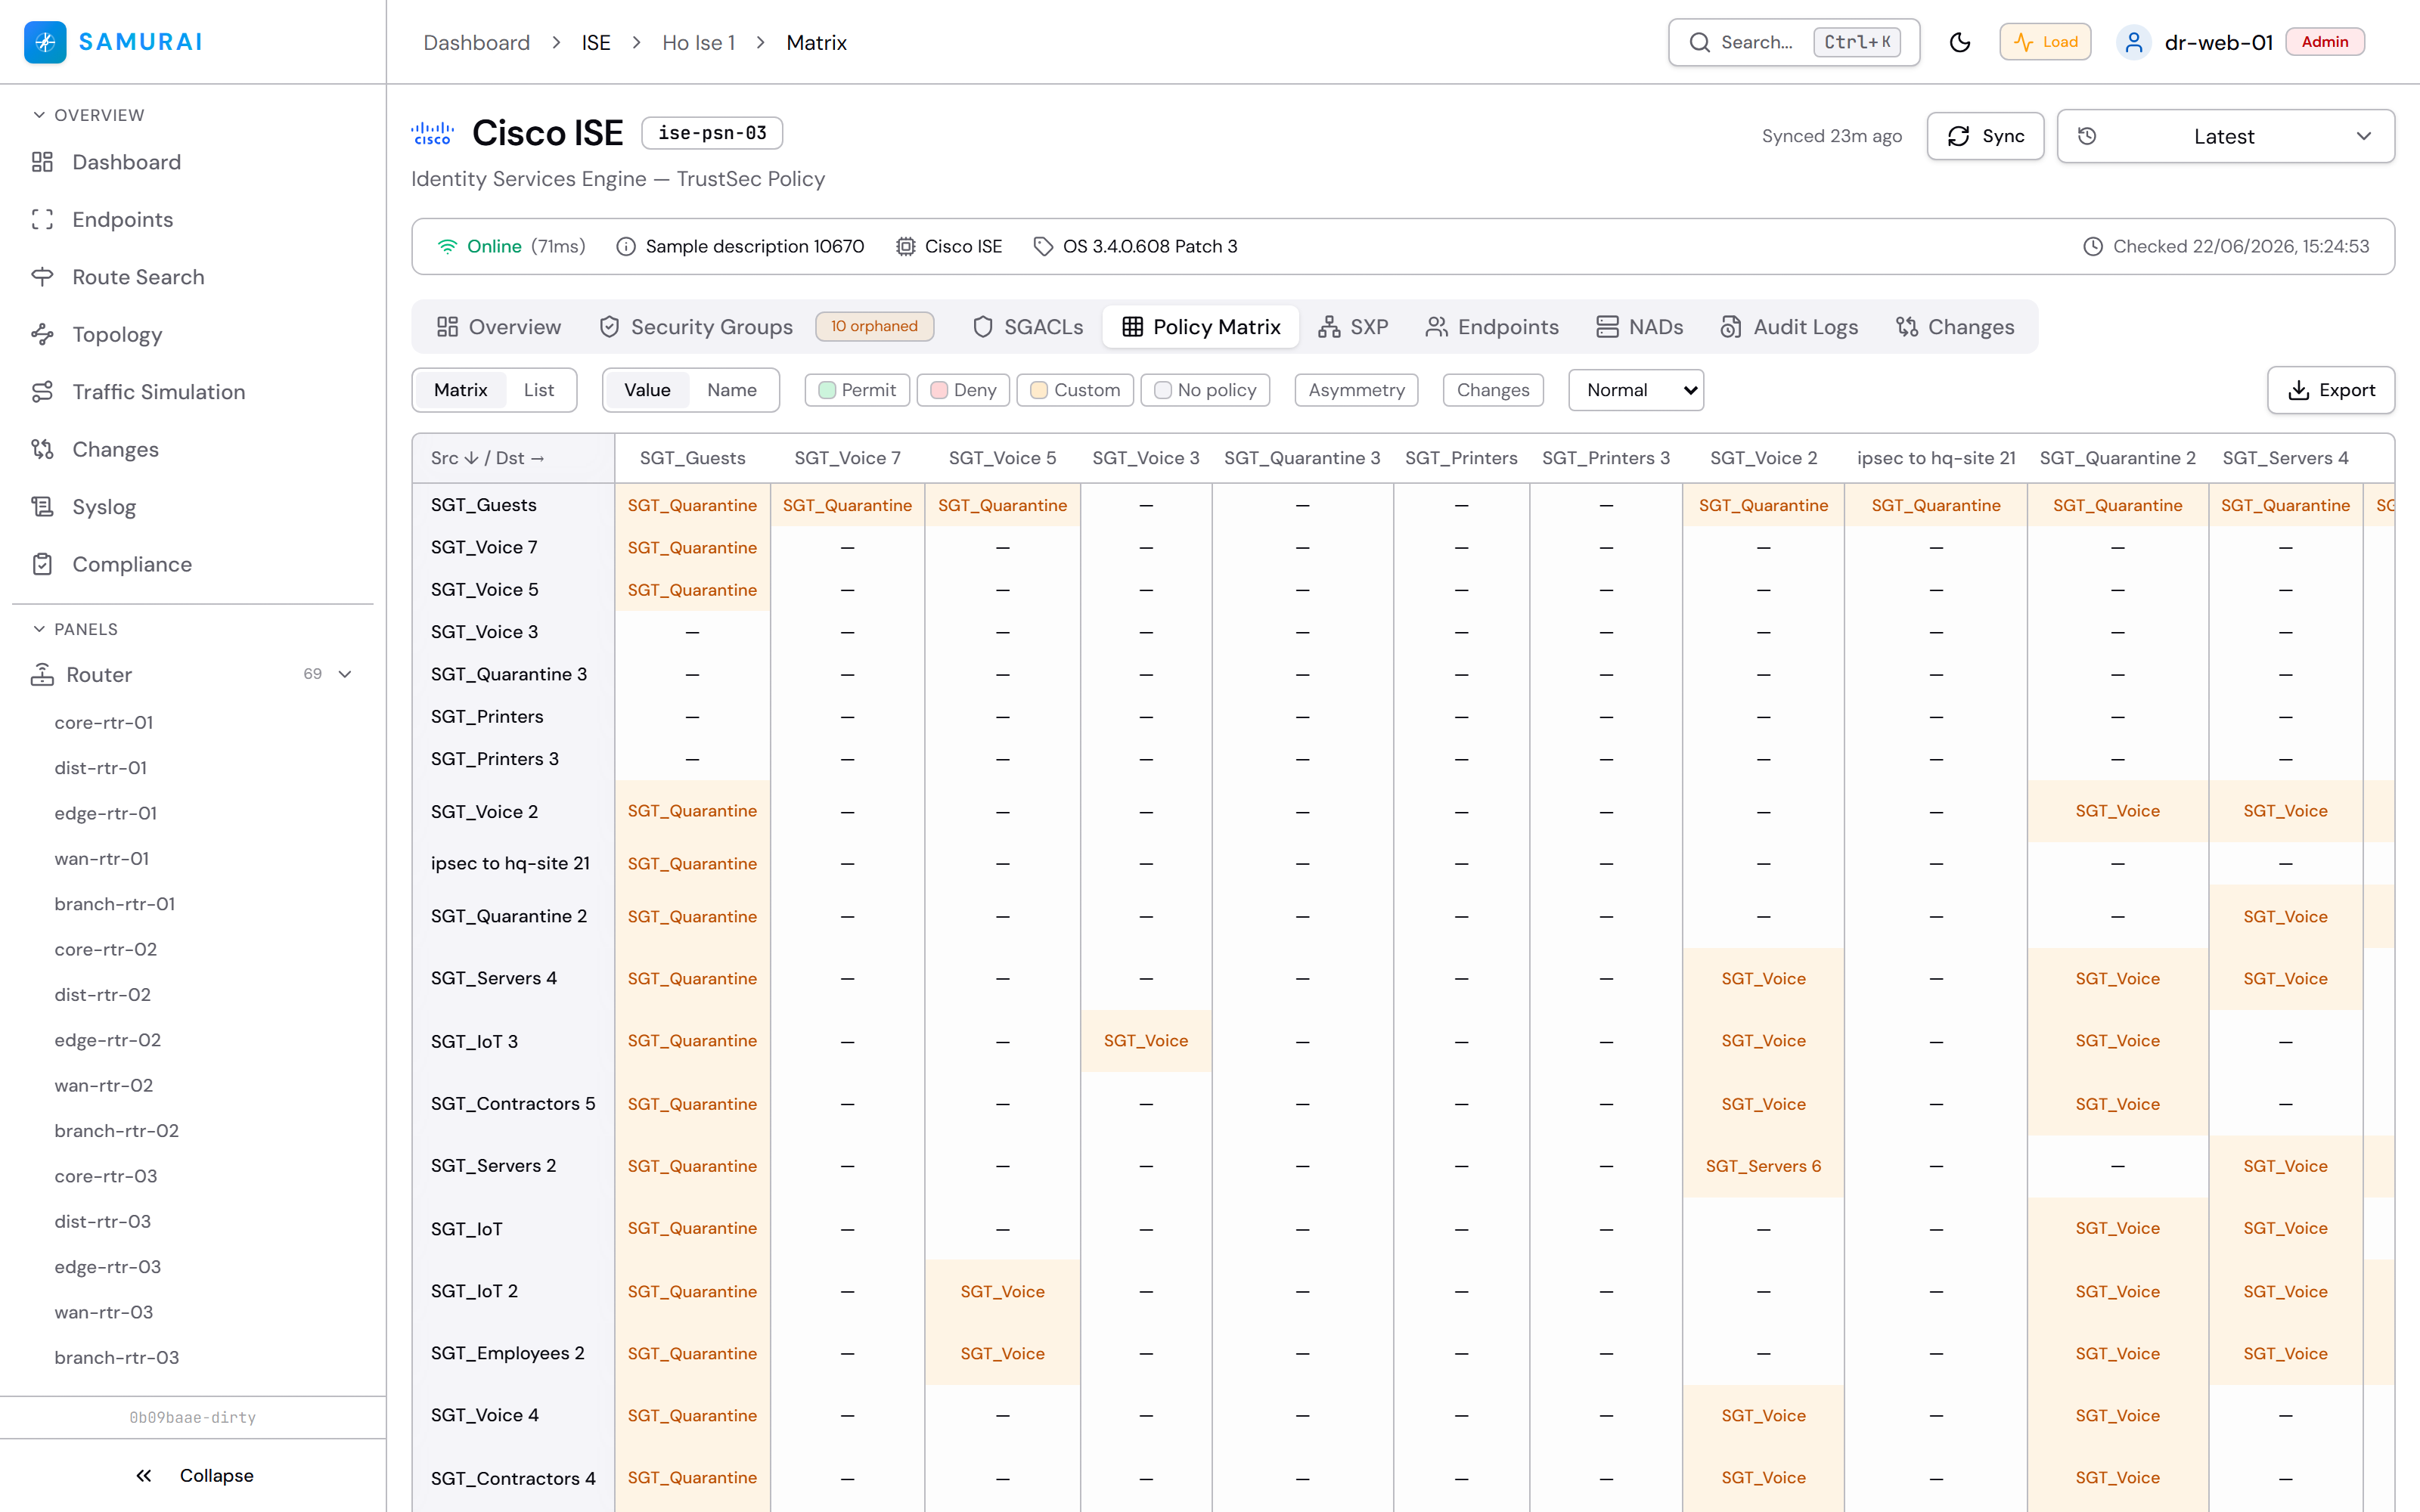Open the Audit Logs tab
The height and width of the screenshot is (1512, 2420).
tap(1789, 327)
